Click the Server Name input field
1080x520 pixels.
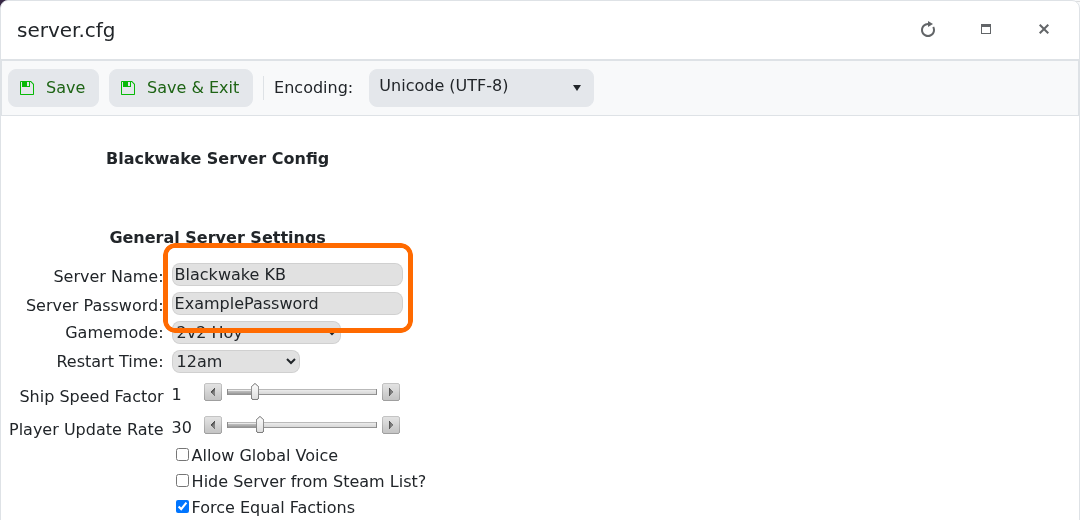coord(287,274)
